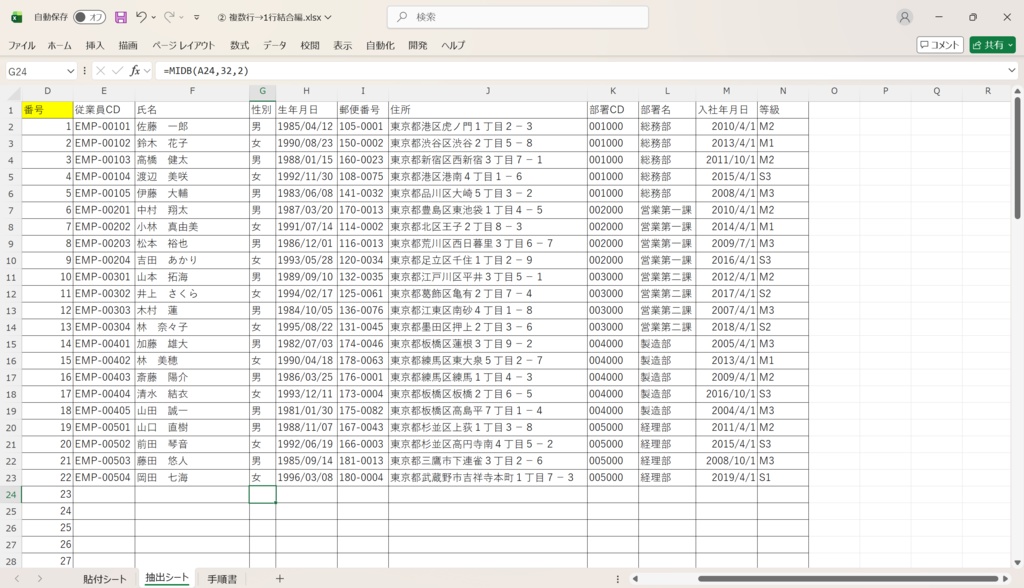Cancel the formula entry with X icon
1024x588 pixels.
[101, 71]
